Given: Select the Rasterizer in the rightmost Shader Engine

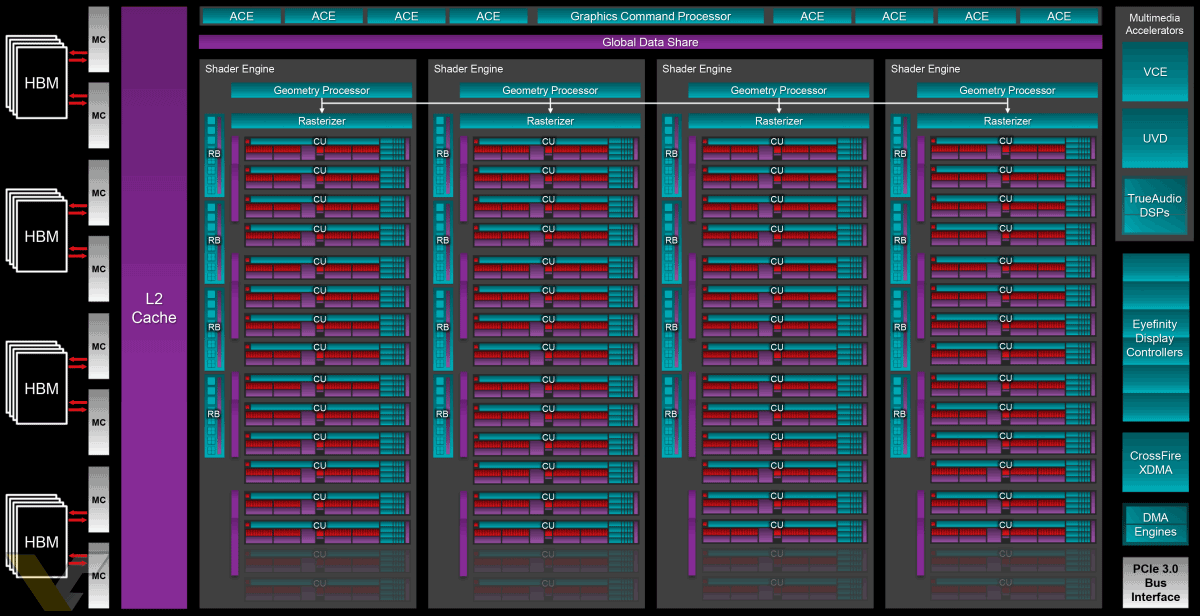Looking at the screenshot, I should pos(1007,121).
